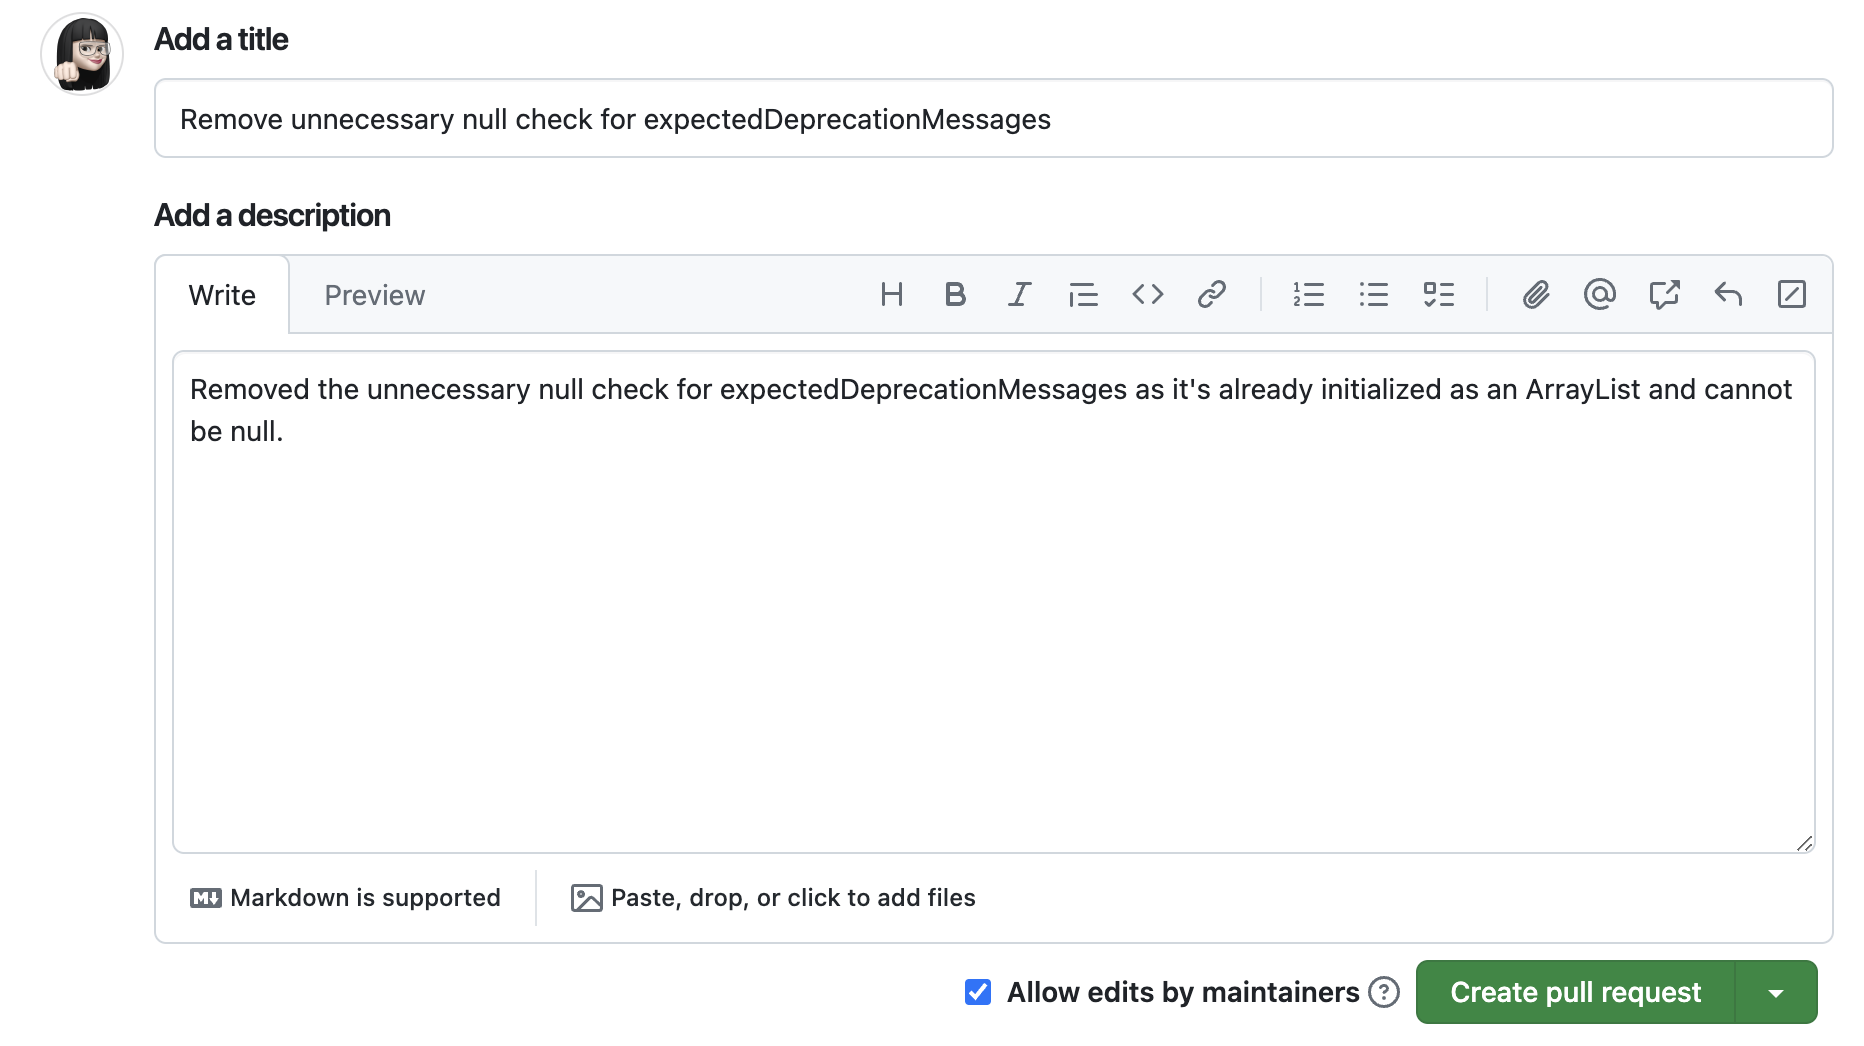Focus the pull request title field
This screenshot has height=1046, width=1864.
(993, 118)
